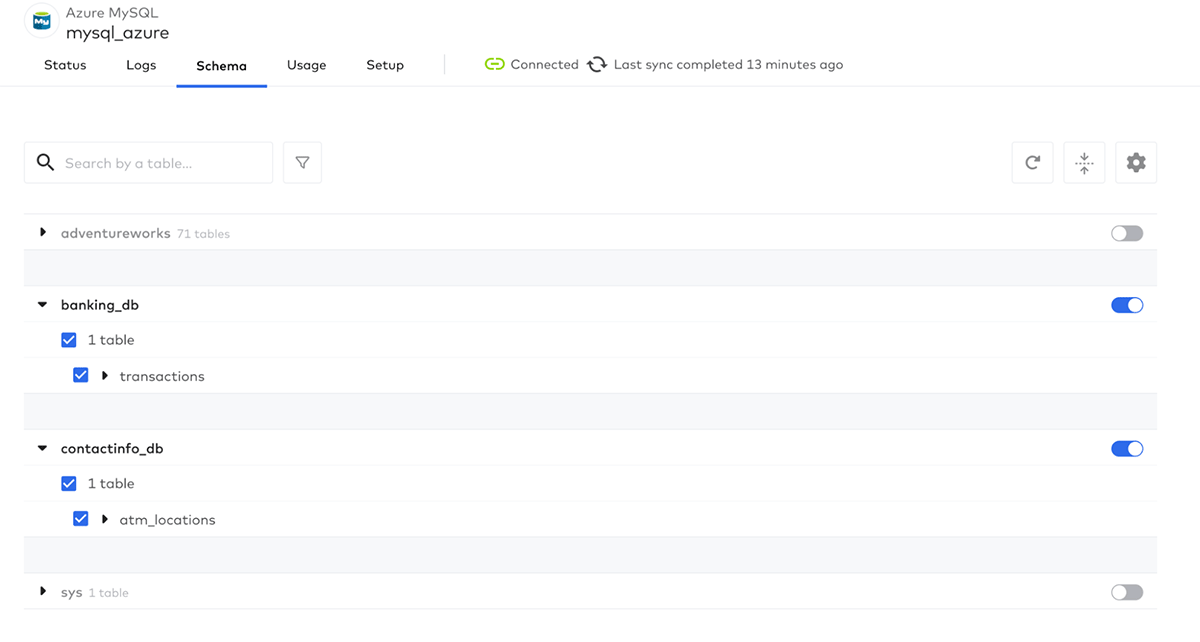
Task: Click the Azure MySQL connector logo icon
Action: pyautogui.click(x=41, y=21)
